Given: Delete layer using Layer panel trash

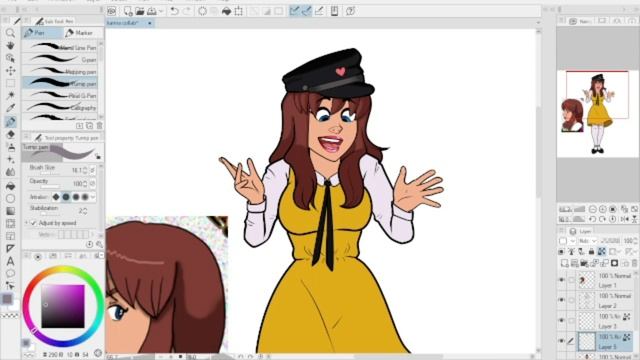Looking at the screenshot, I should [x=634, y=263].
